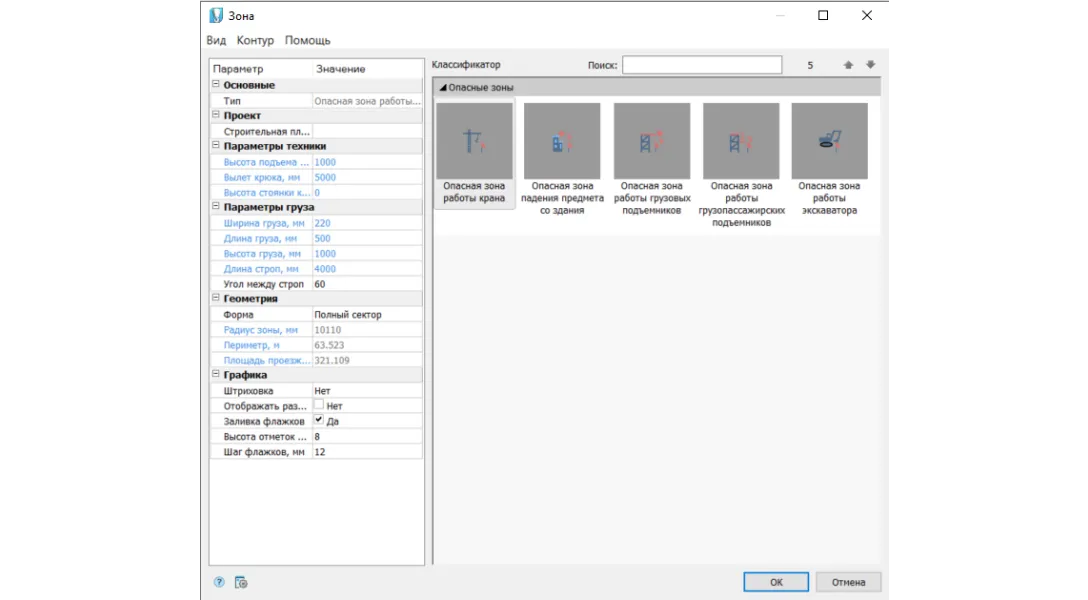The height and width of the screenshot is (600, 1088).
Task: Collapse the Проект section
Action: tap(216, 114)
